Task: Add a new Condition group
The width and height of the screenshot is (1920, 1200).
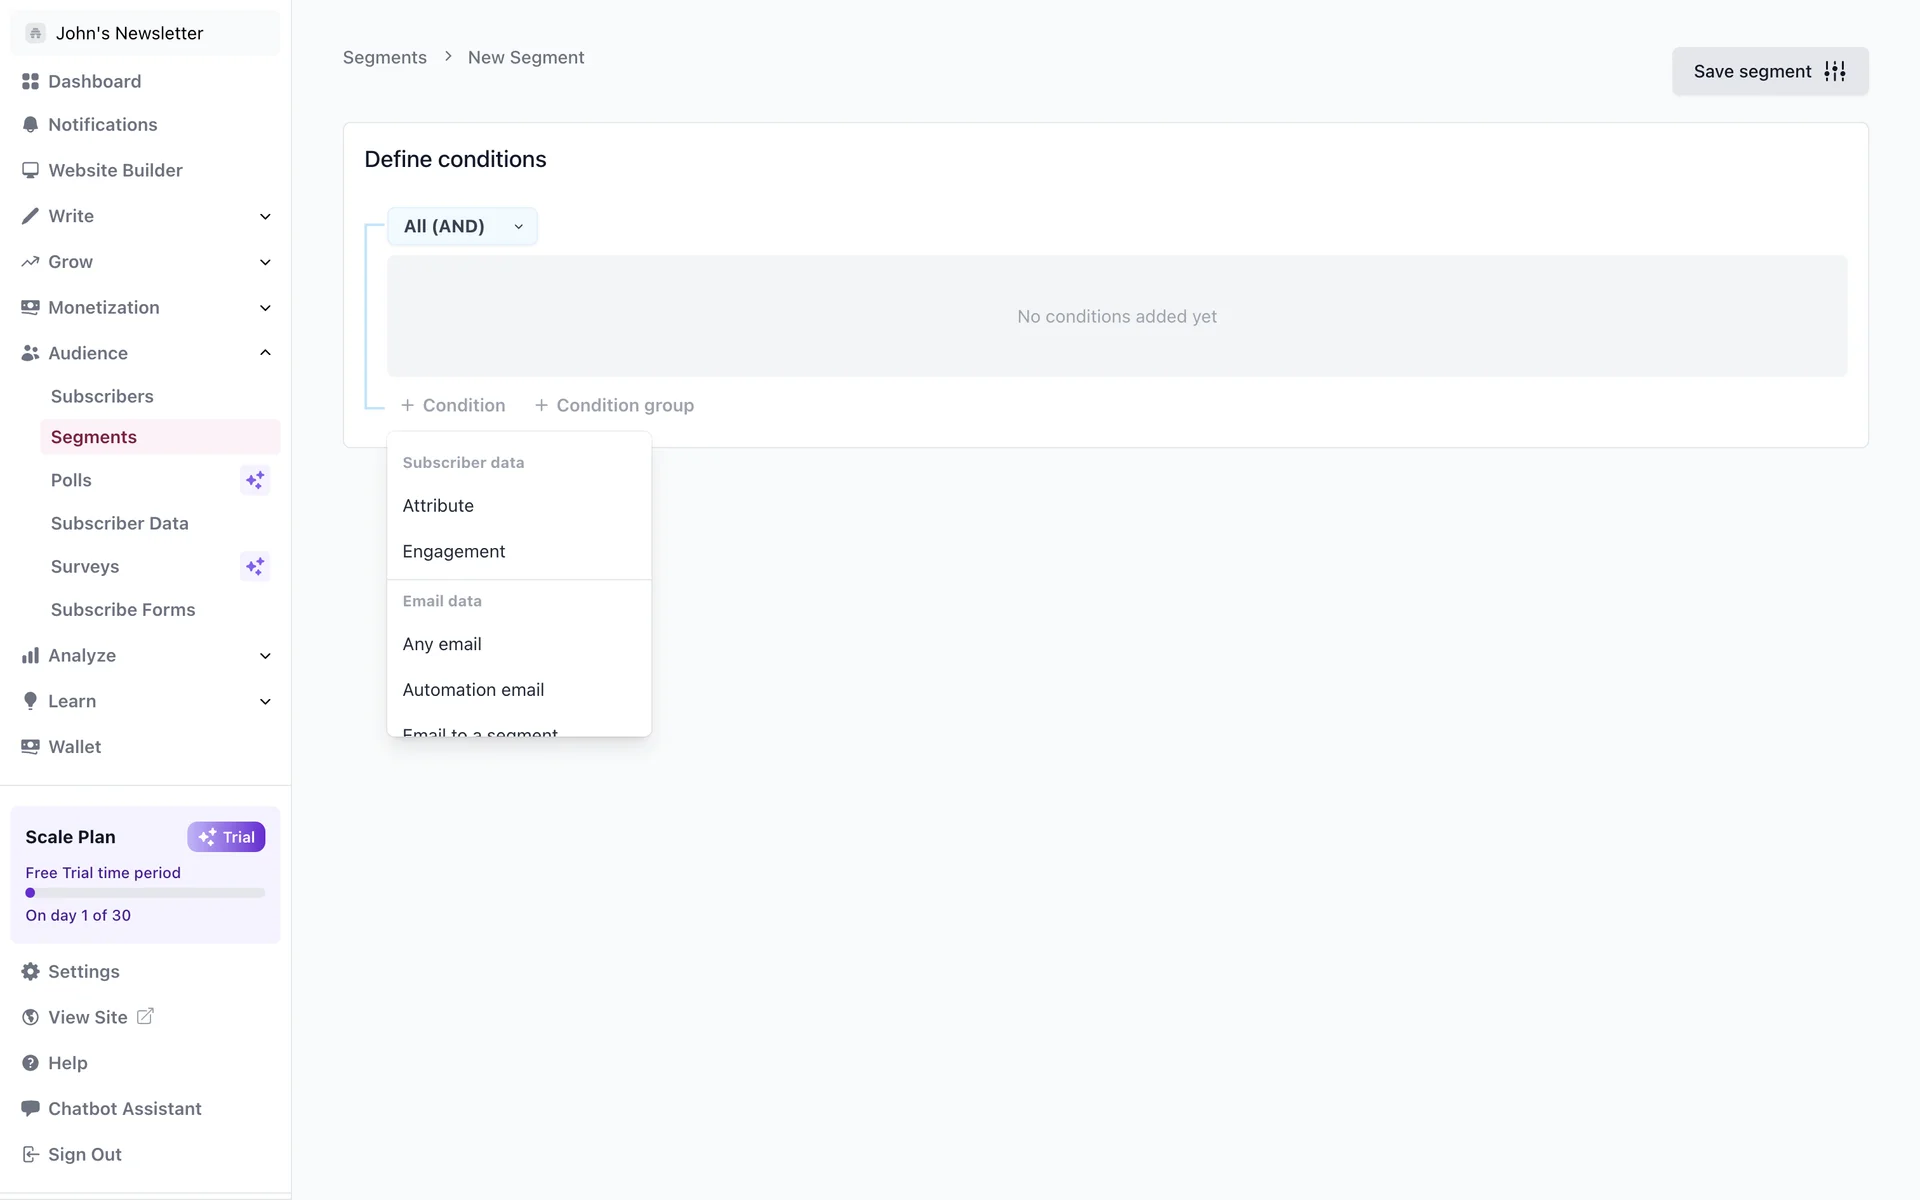Action: click(x=614, y=405)
